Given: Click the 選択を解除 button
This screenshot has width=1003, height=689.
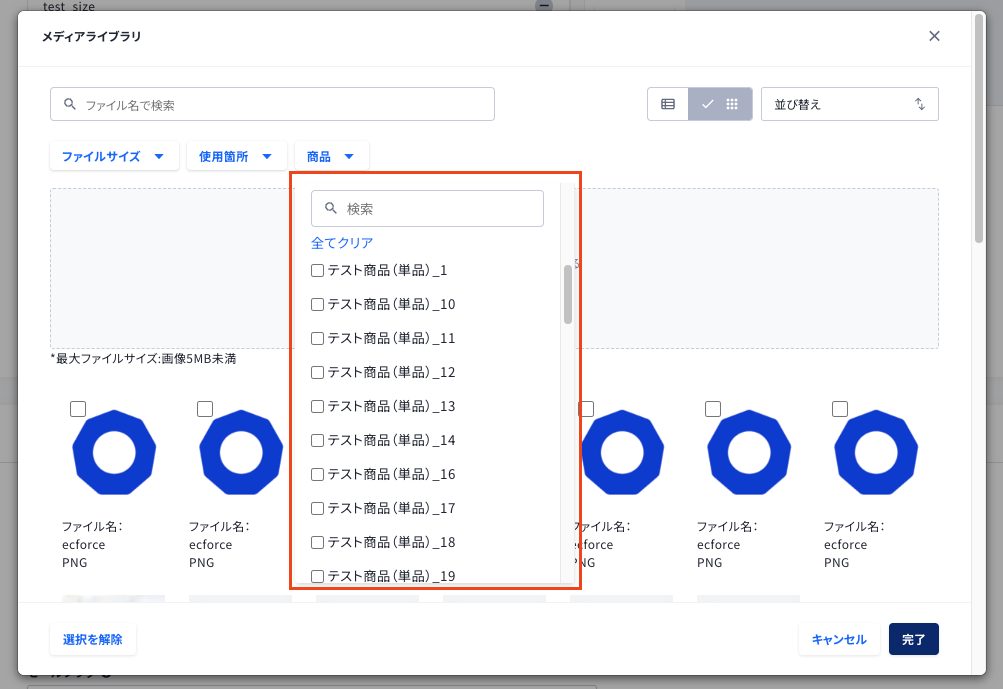Looking at the screenshot, I should 93,639.
